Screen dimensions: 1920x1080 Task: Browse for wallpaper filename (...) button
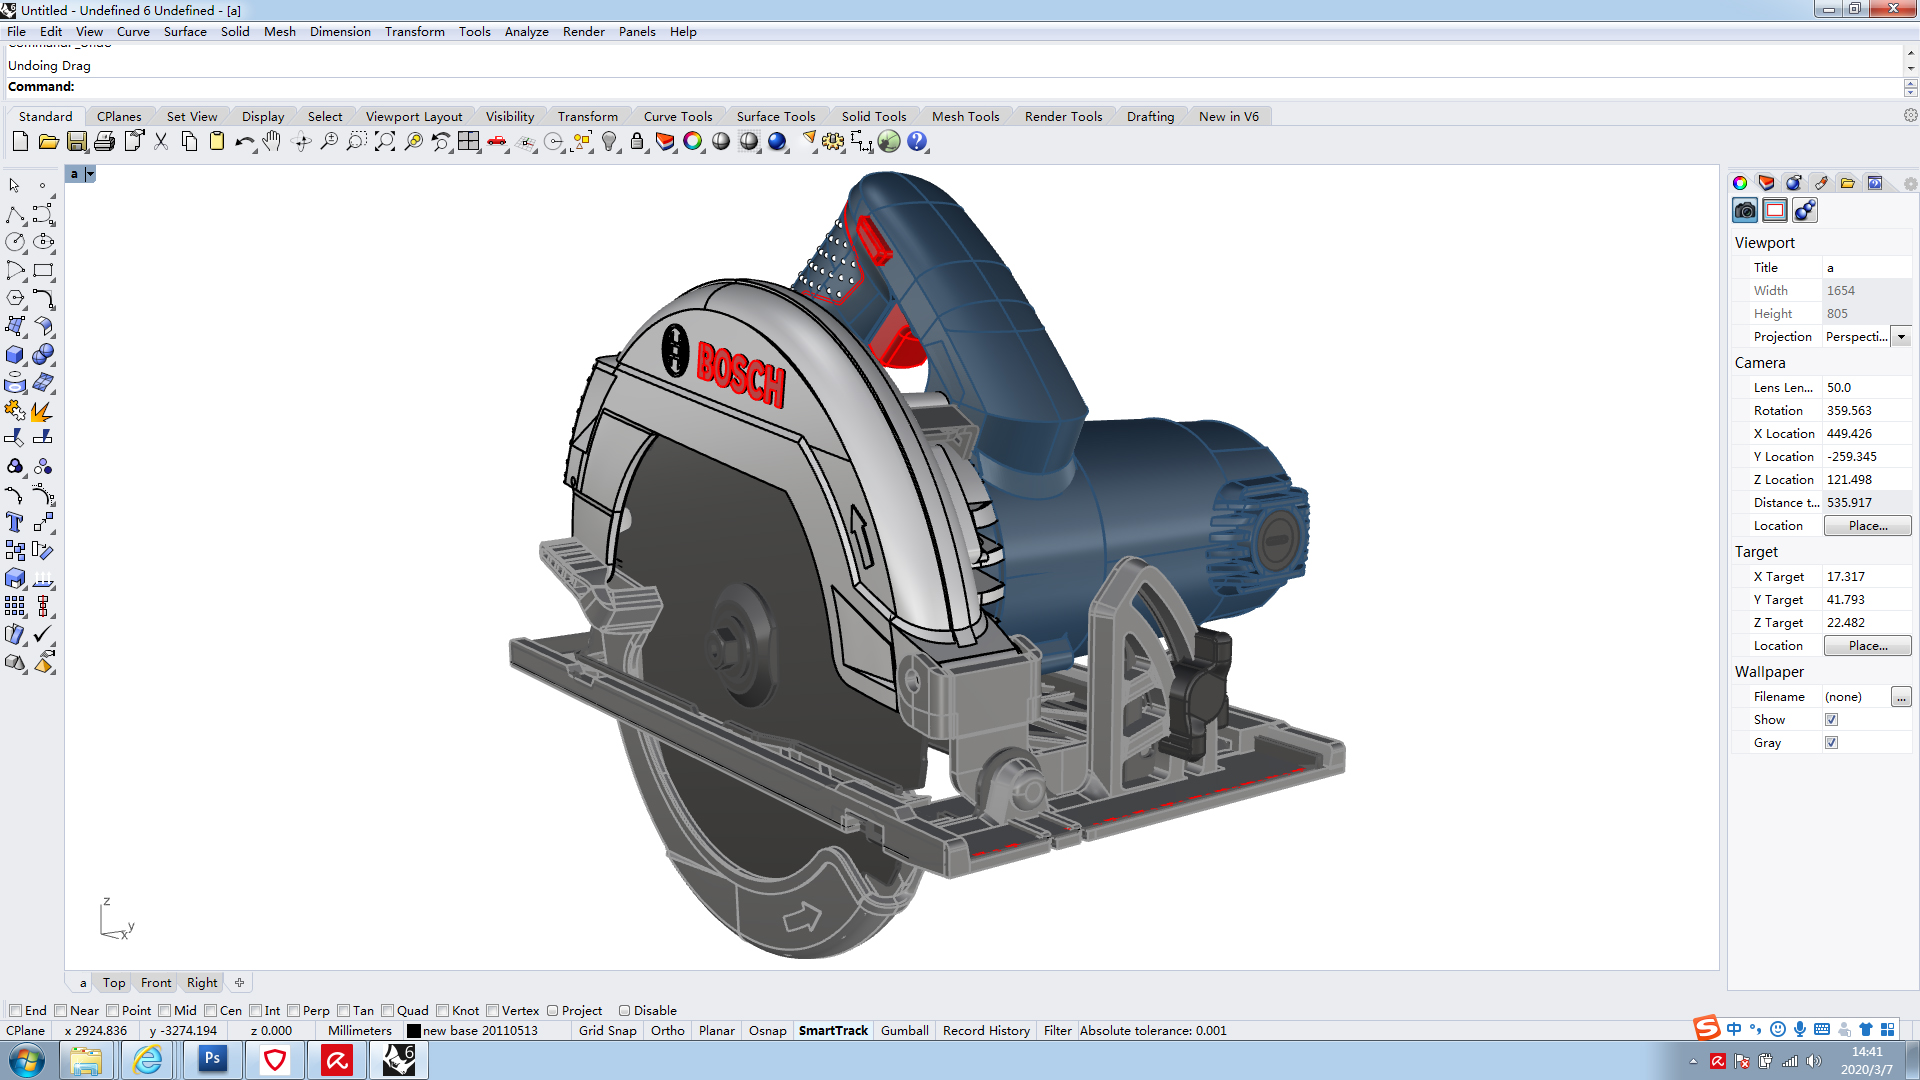click(1900, 697)
